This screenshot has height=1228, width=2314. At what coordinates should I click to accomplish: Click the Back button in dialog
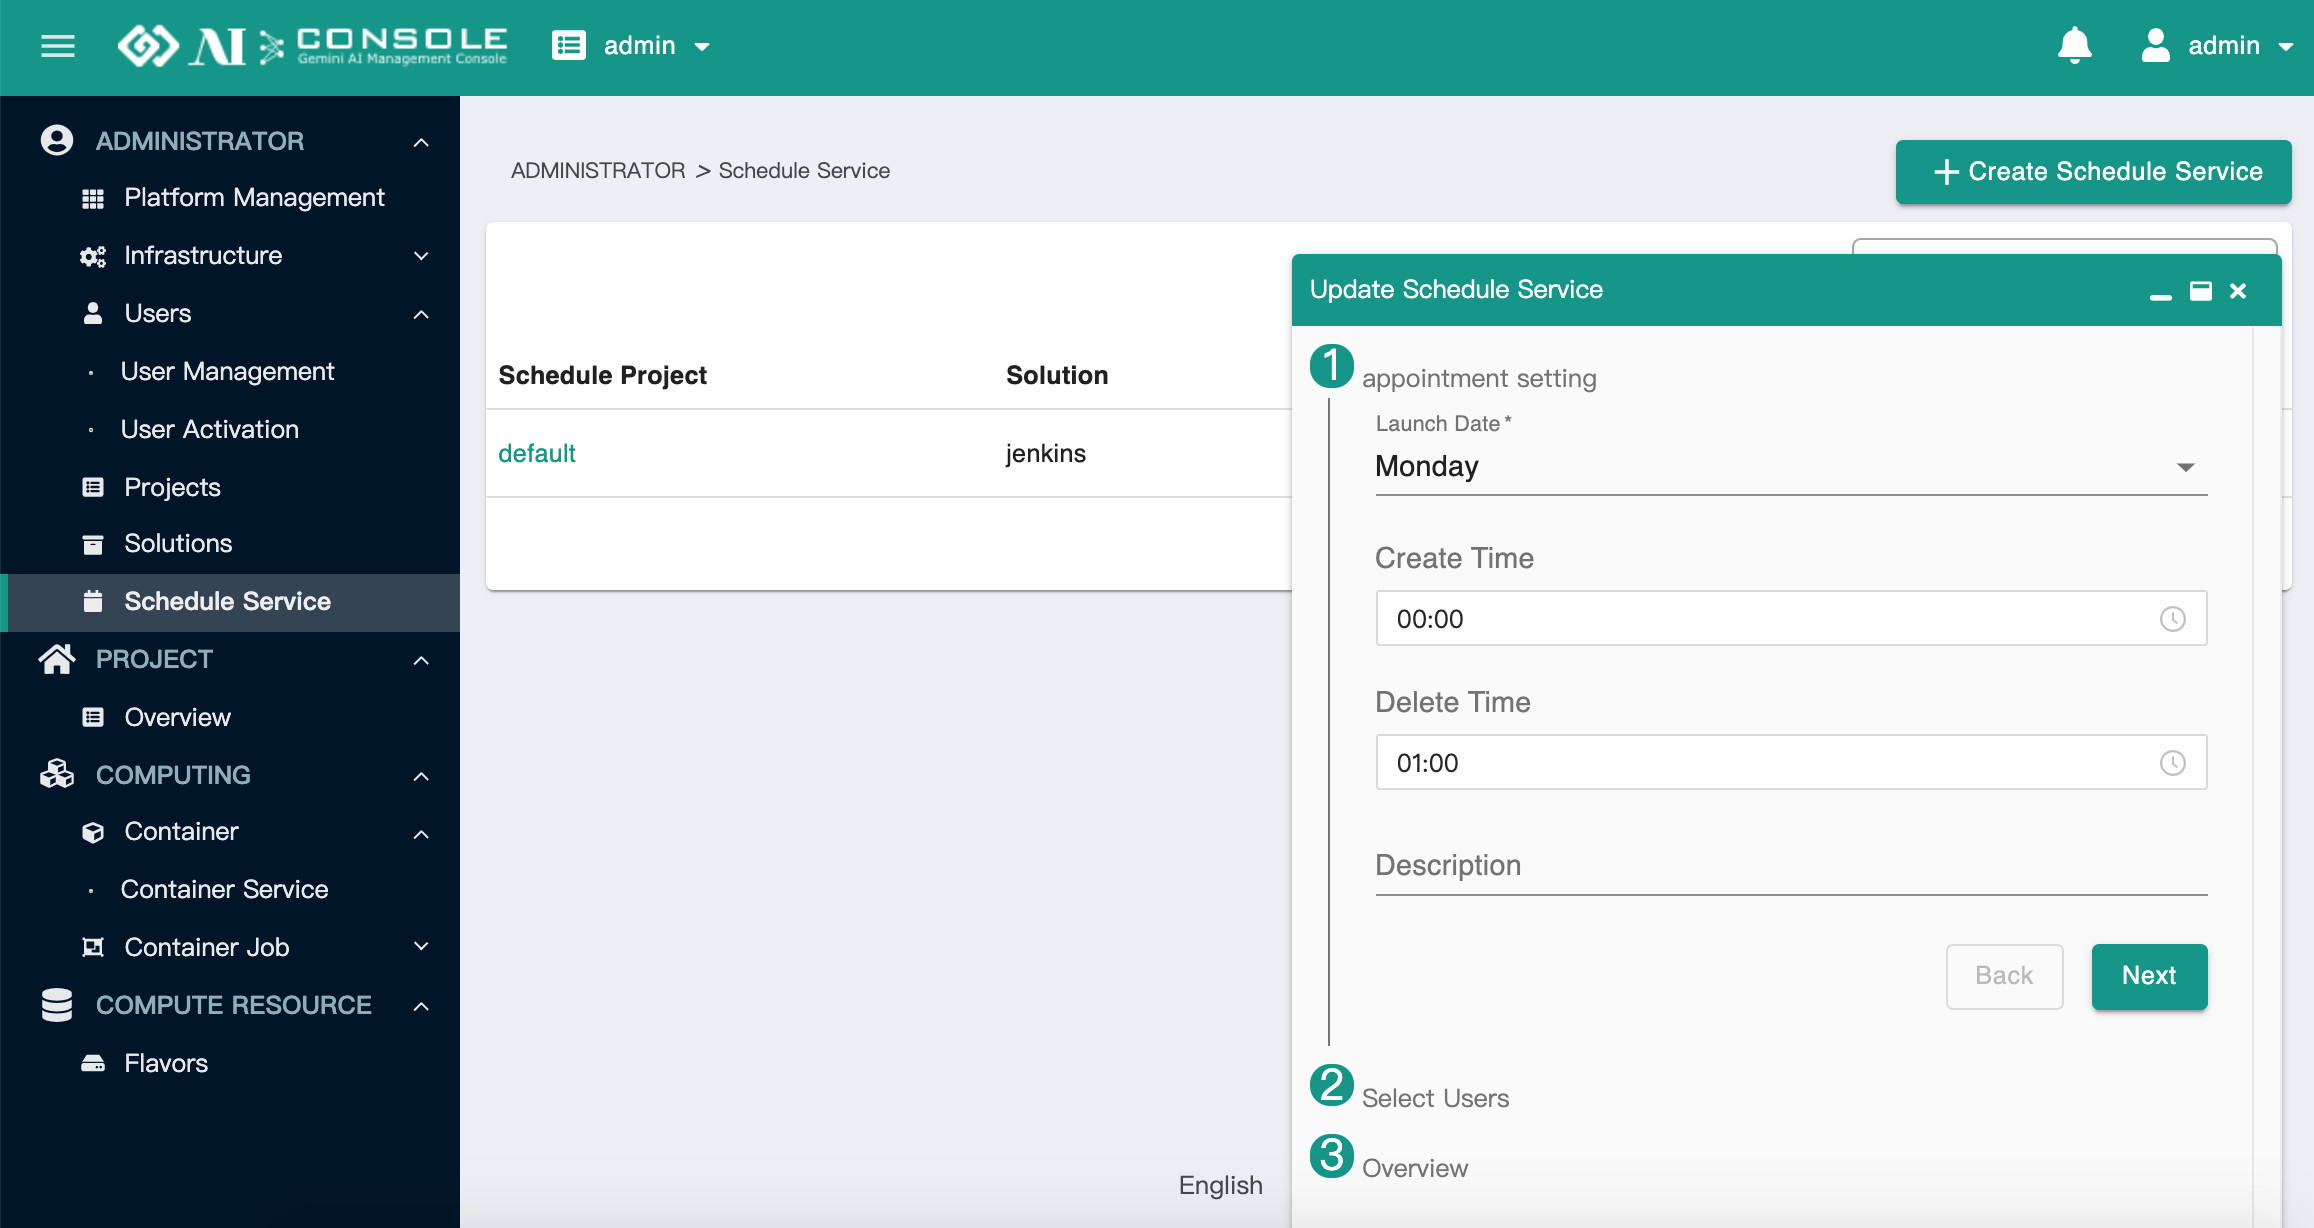click(x=2004, y=976)
